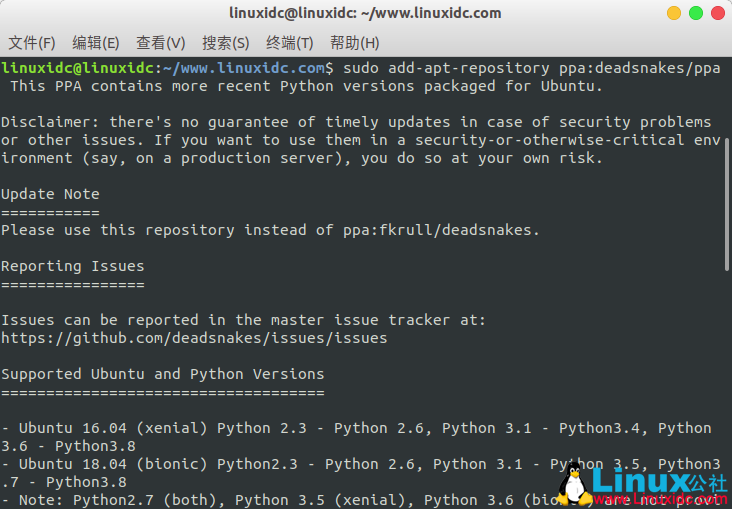Open the 编辑(E) menu
The height and width of the screenshot is (509, 732).
click(x=95, y=43)
